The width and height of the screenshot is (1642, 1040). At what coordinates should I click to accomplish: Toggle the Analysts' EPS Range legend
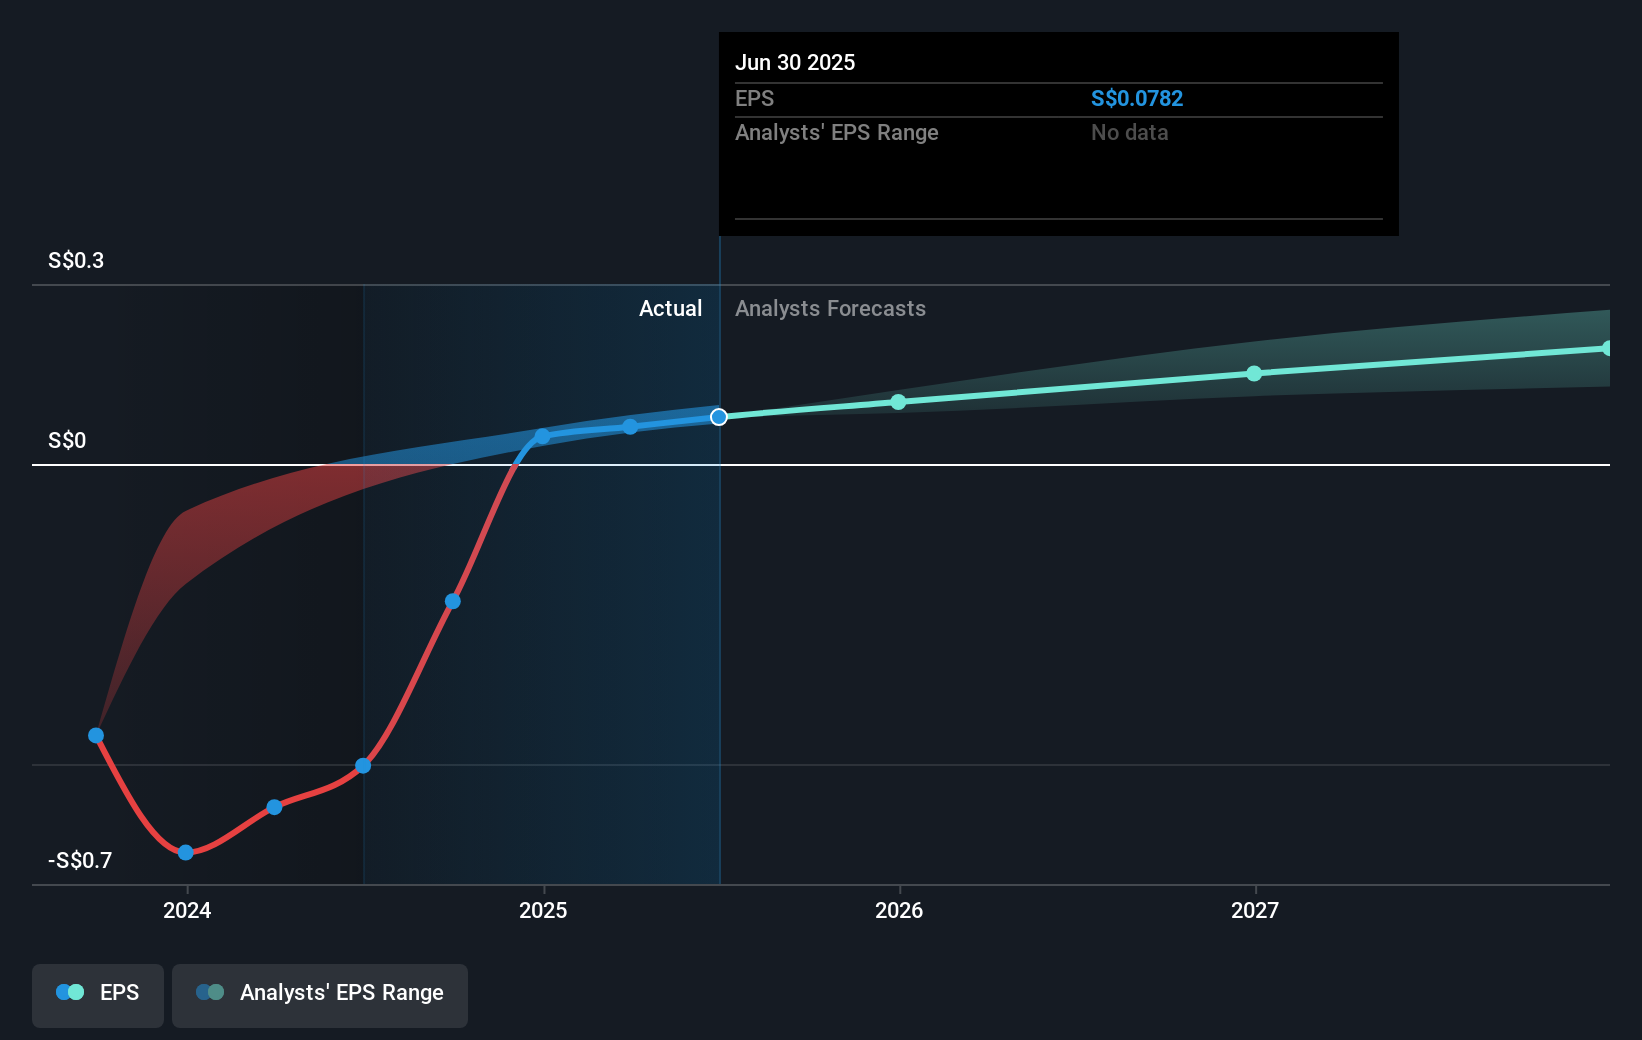point(320,994)
